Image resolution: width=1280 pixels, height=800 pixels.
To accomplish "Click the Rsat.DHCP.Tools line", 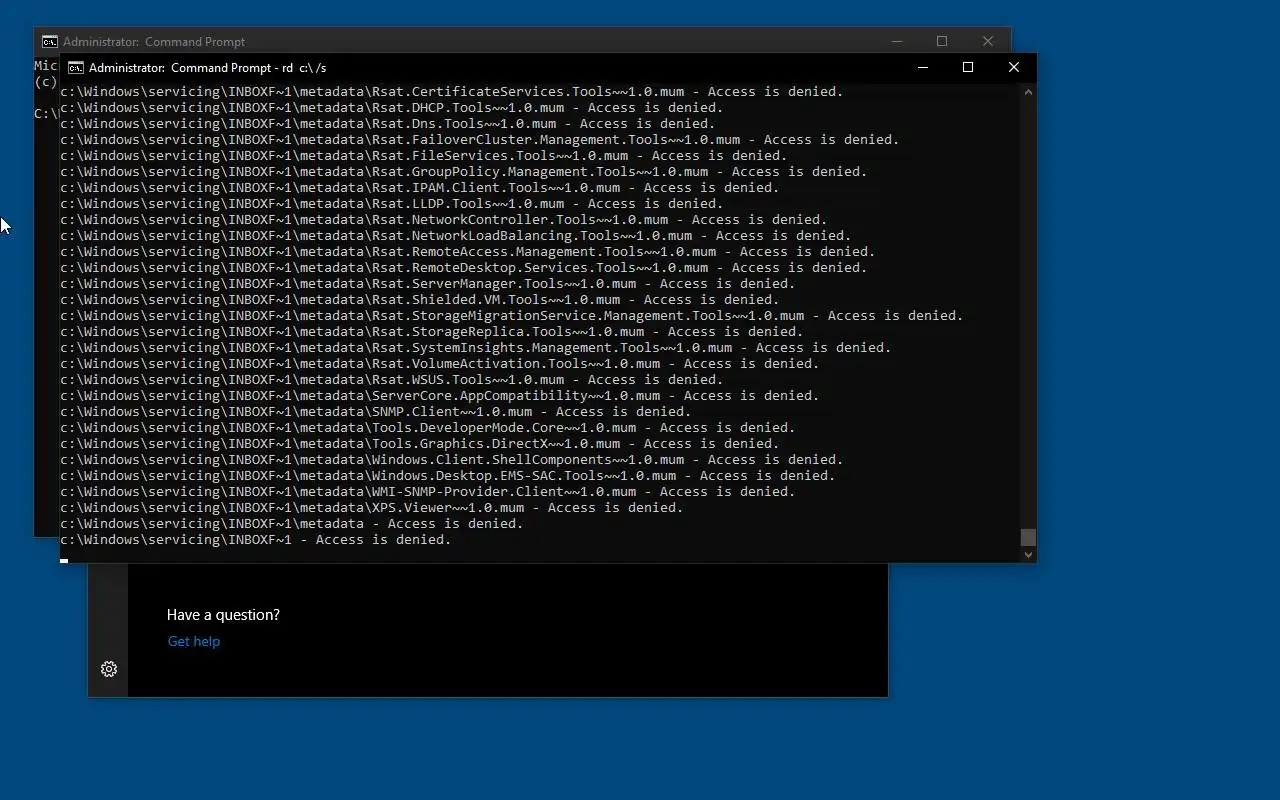I will pyautogui.click(x=392, y=108).
